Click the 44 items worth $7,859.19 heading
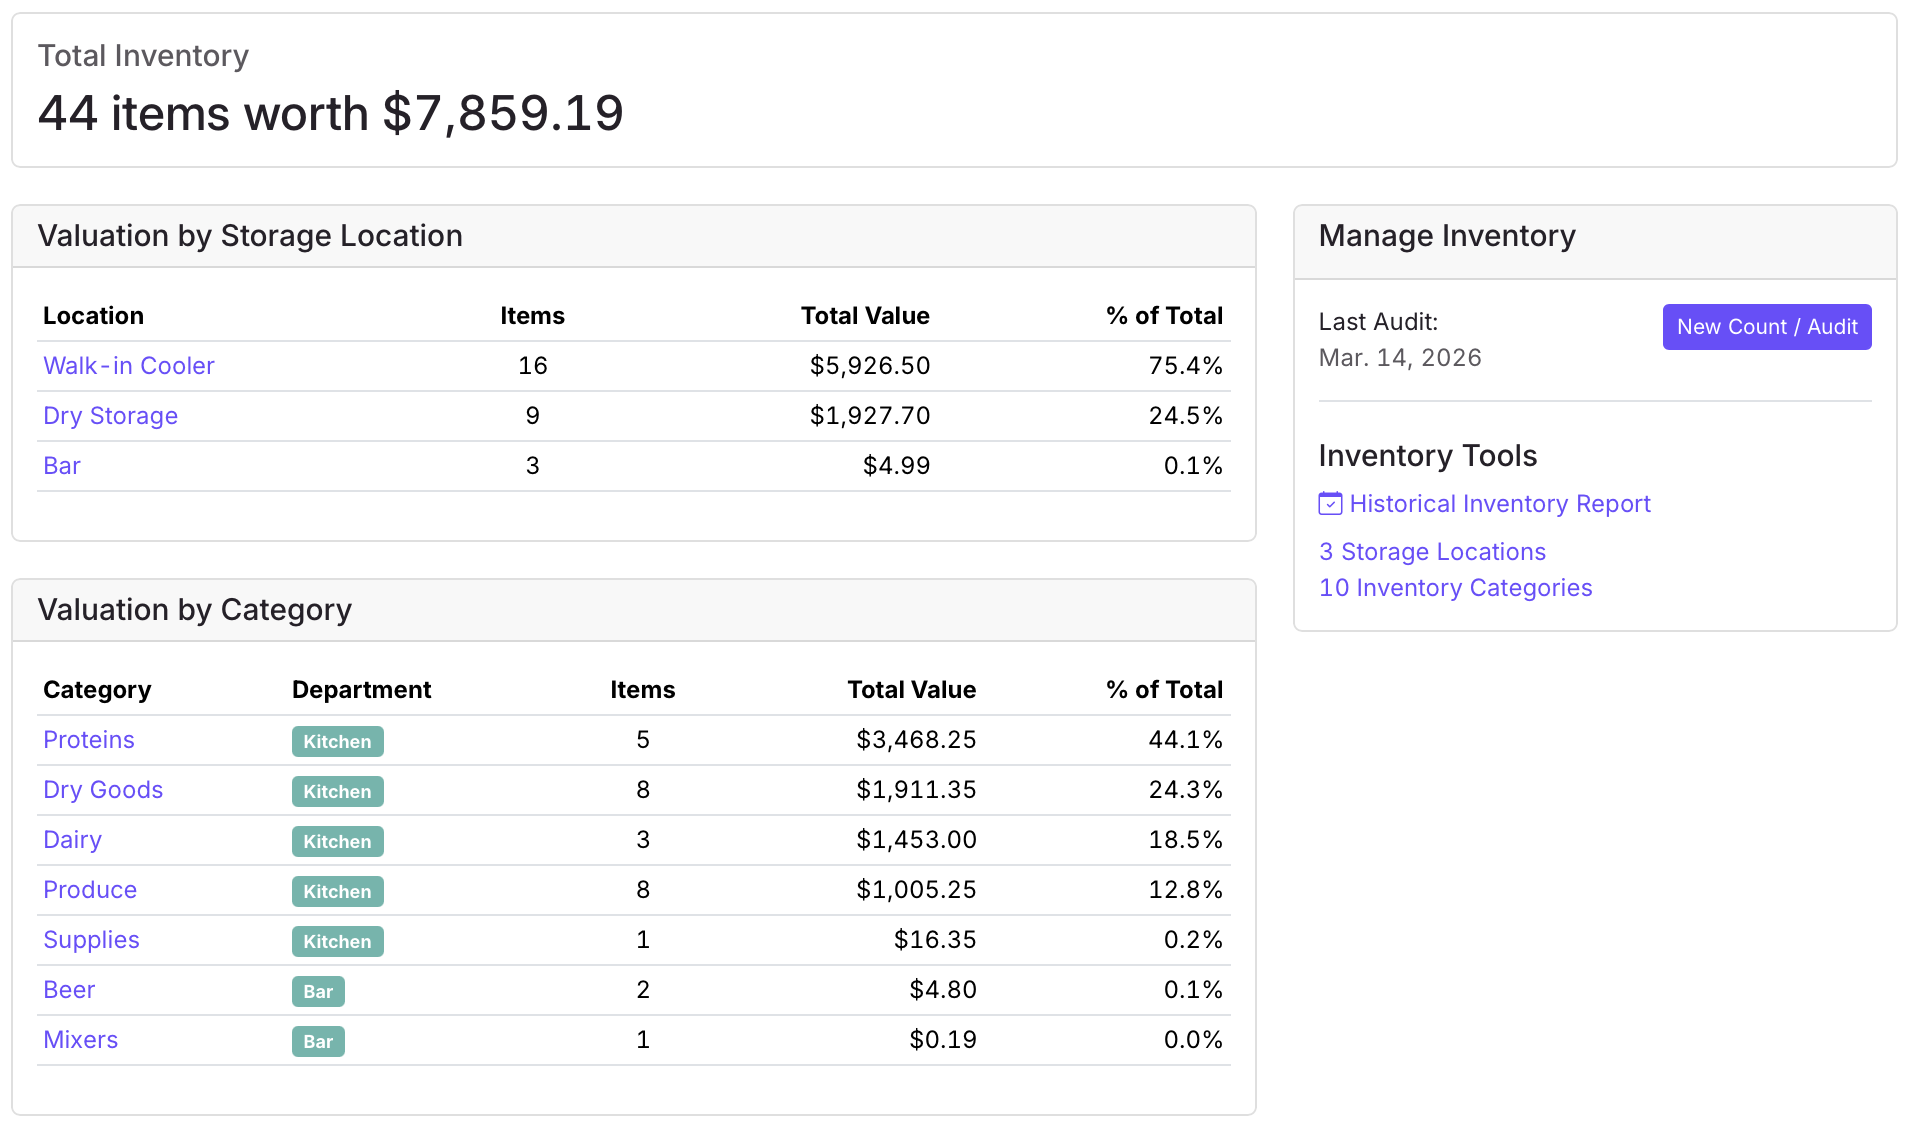Image resolution: width=1912 pixels, height=1130 pixels. 331,113
